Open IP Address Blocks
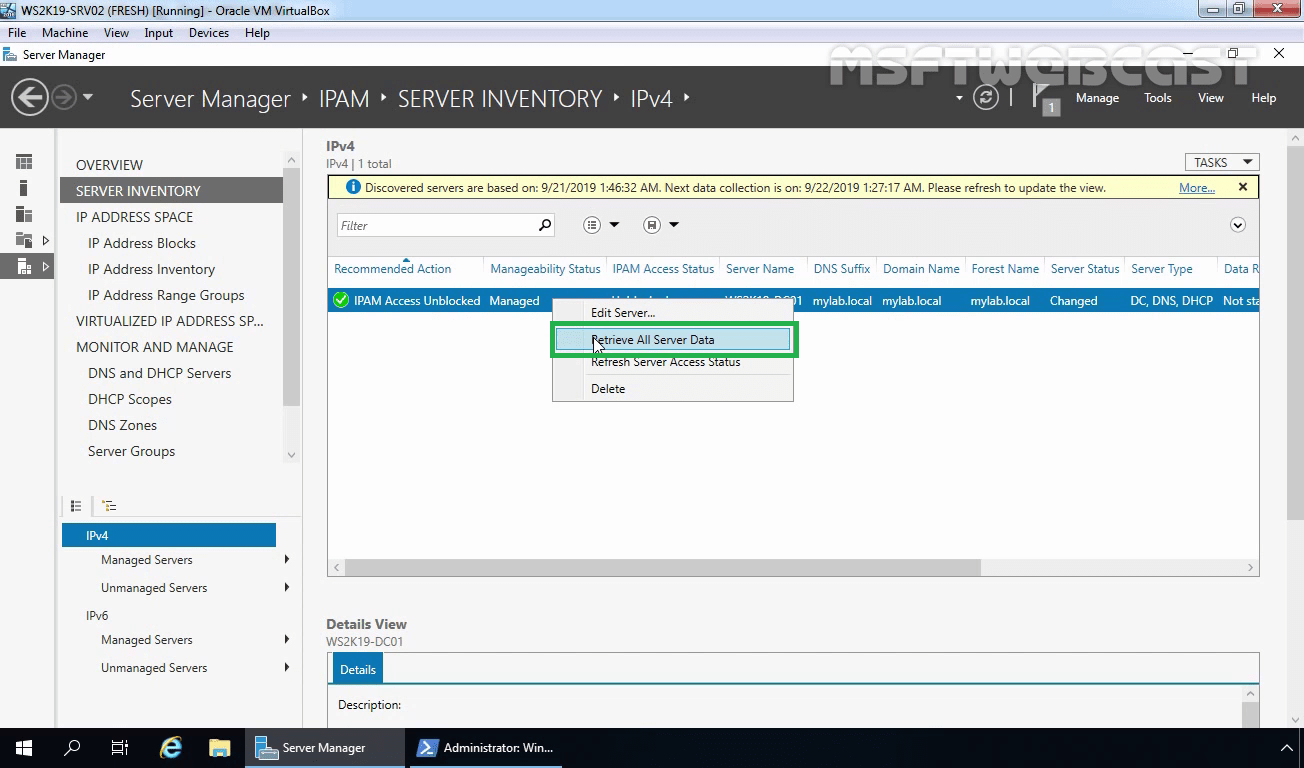Viewport: 1304px width, 768px height. pyautogui.click(x=142, y=243)
